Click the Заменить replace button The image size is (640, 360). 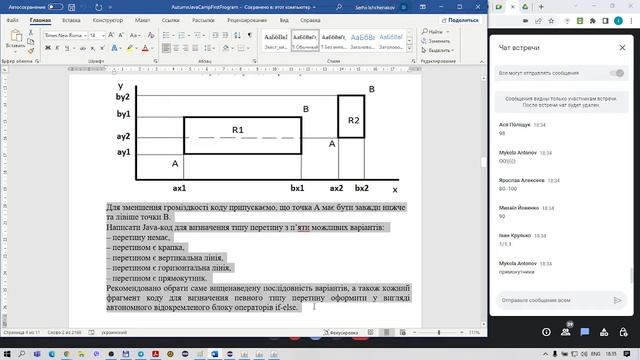(436, 41)
